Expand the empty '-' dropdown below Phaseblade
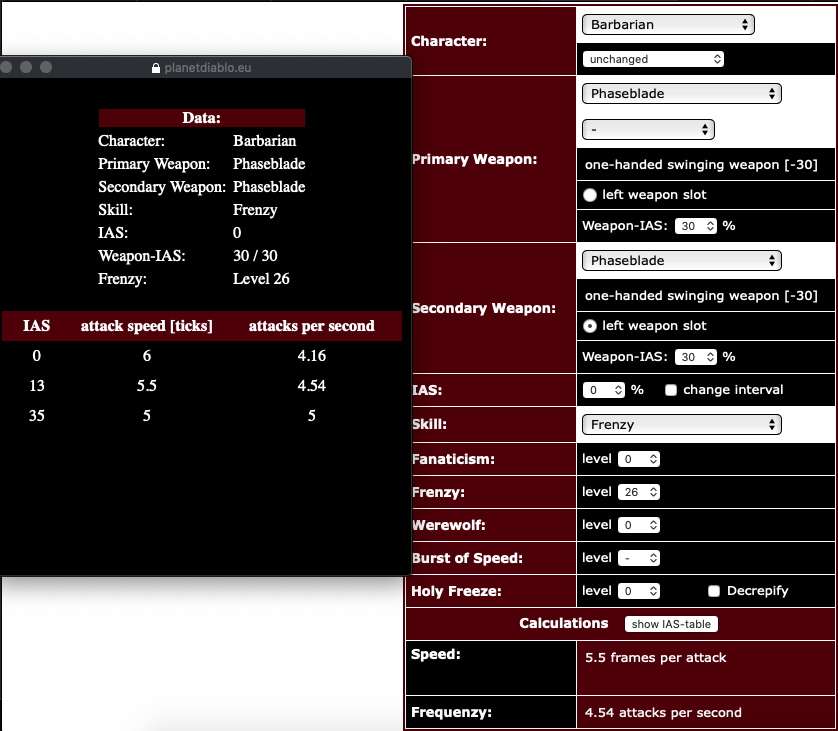The image size is (838, 731). tap(648, 129)
